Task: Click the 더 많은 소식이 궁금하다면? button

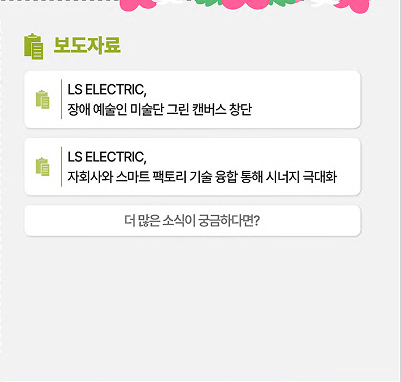Action: (x=193, y=221)
